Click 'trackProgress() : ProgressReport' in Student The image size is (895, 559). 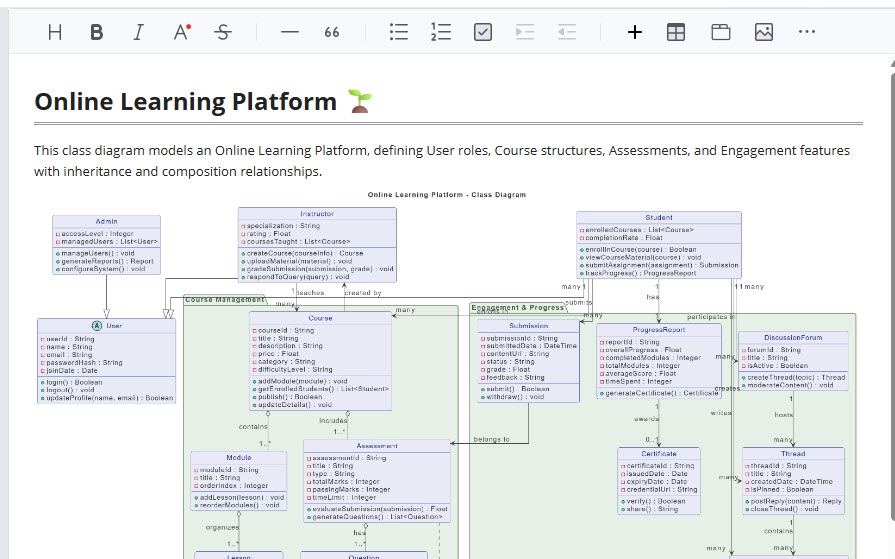640,273
